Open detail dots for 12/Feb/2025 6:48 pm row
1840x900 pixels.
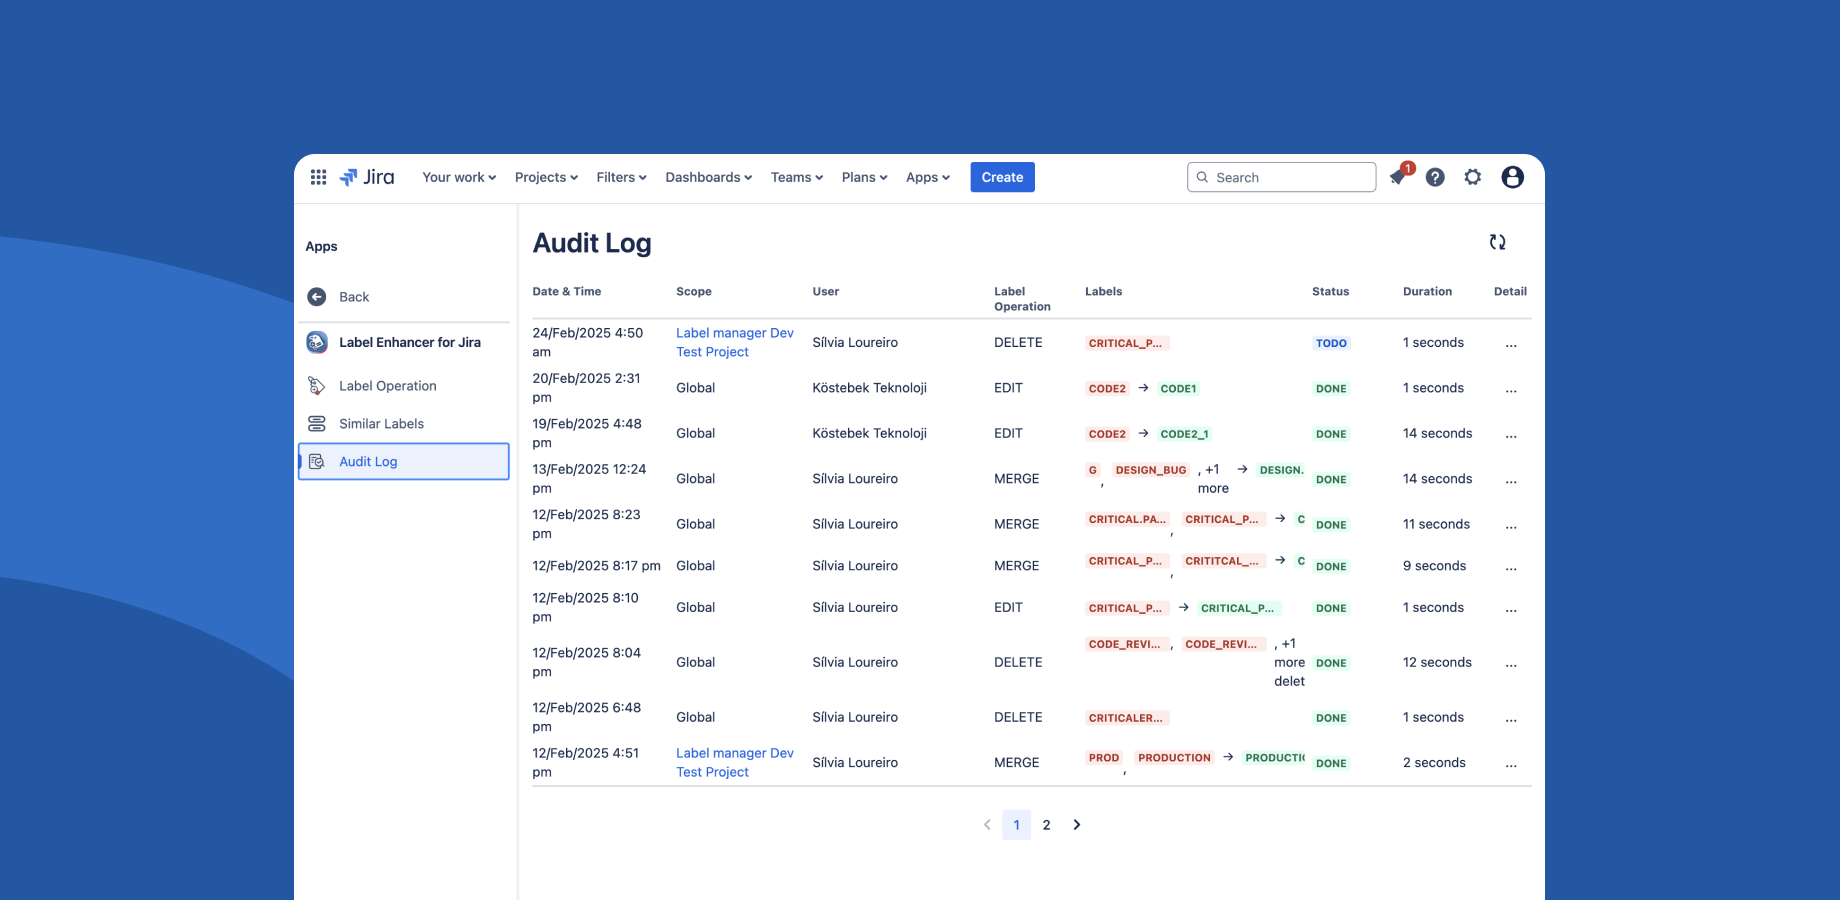click(1511, 719)
